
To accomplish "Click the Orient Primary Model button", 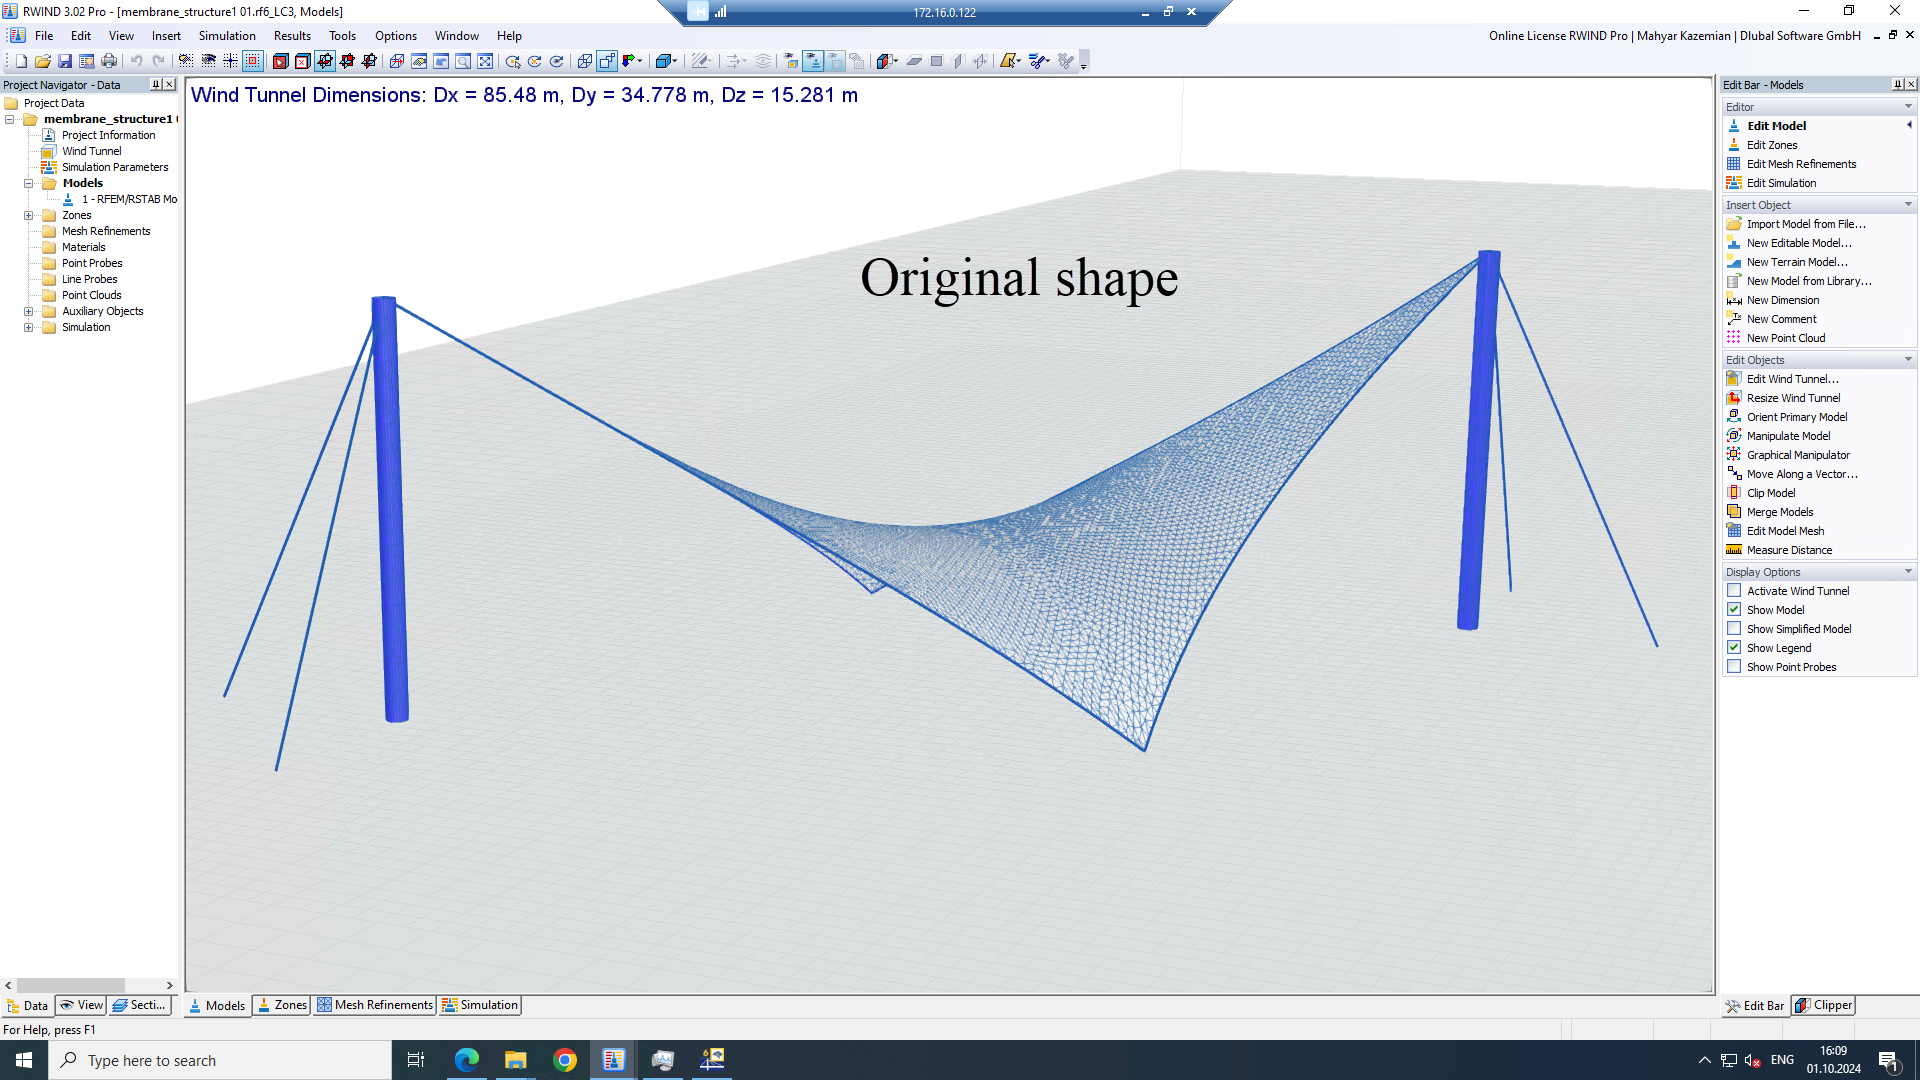I will point(1796,417).
